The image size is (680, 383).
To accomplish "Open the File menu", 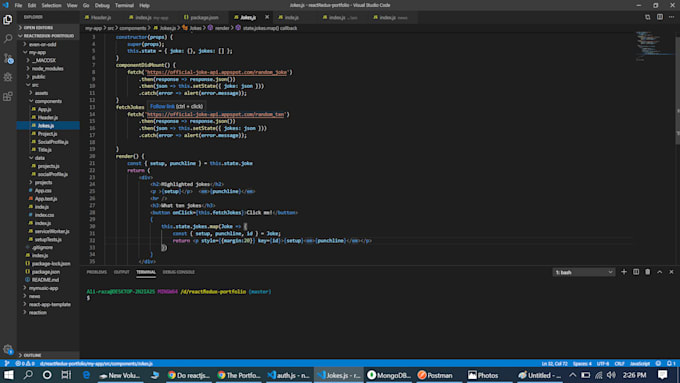I will pyautogui.click(x=18, y=5).
